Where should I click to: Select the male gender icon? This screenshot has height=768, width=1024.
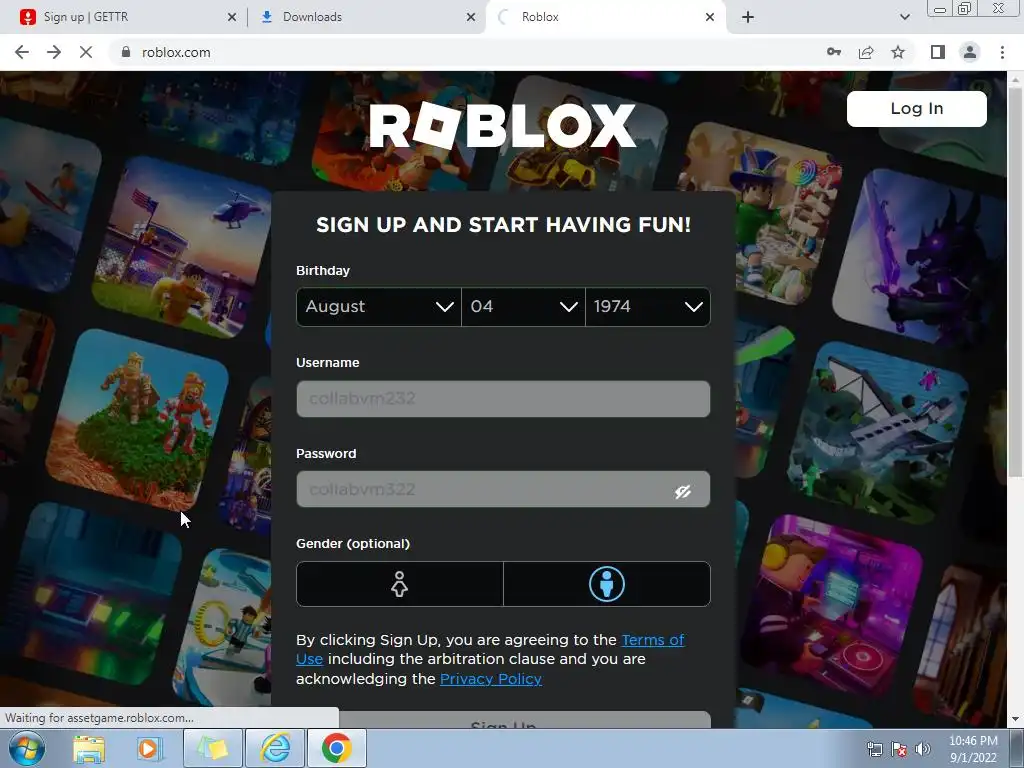607,584
